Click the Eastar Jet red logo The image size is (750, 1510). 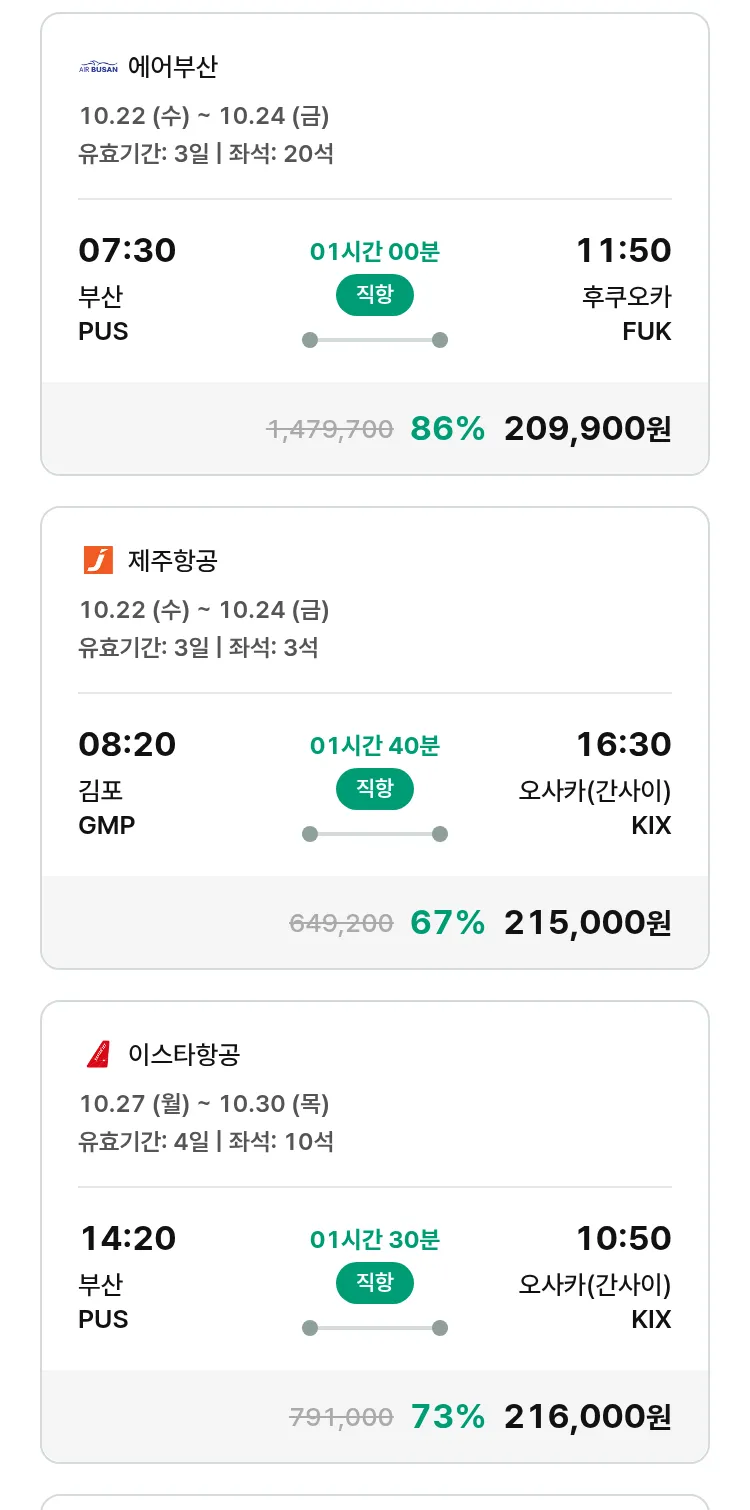(98, 1054)
